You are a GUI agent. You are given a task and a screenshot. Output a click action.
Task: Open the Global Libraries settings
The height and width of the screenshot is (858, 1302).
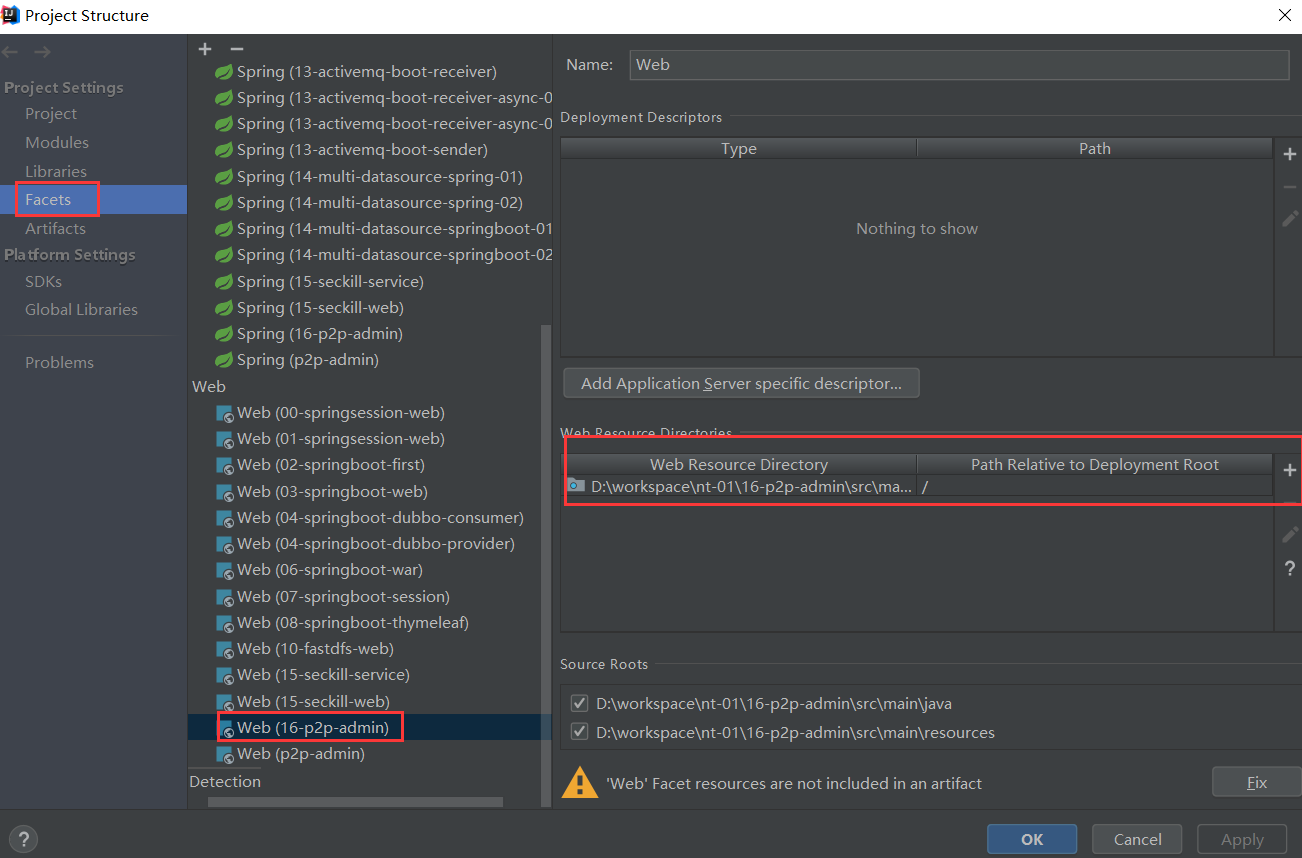[x=81, y=310]
